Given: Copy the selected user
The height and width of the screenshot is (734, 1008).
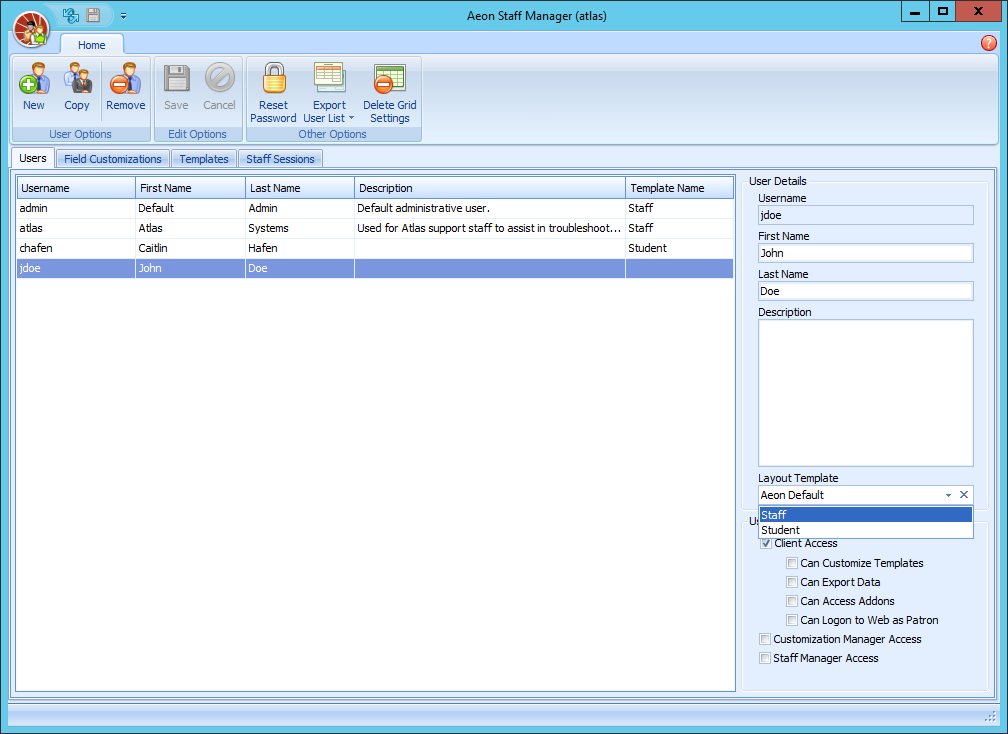Looking at the screenshot, I should pos(77,86).
